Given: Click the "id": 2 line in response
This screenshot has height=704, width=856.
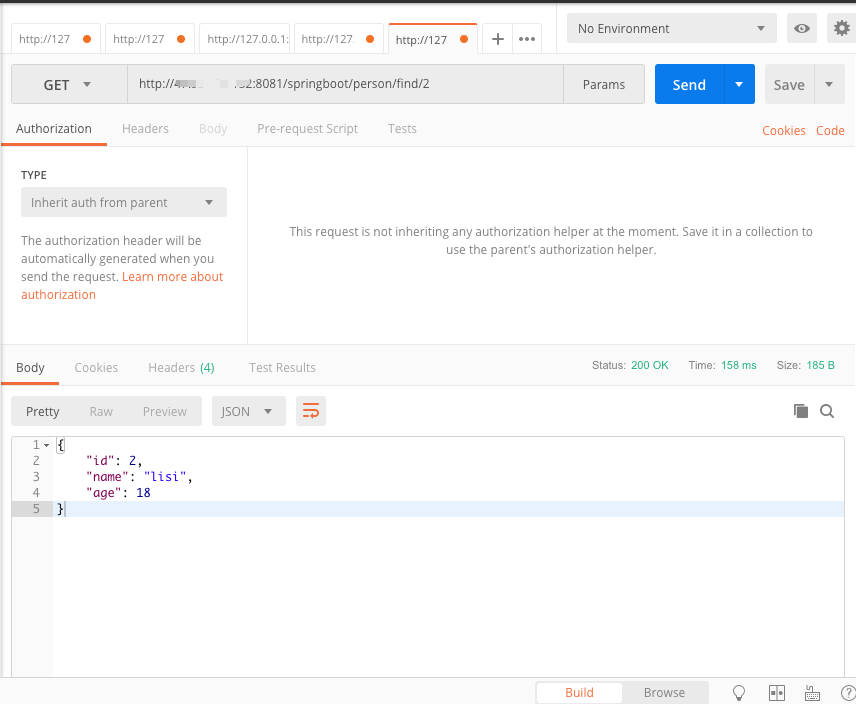Looking at the screenshot, I should [x=114, y=461].
